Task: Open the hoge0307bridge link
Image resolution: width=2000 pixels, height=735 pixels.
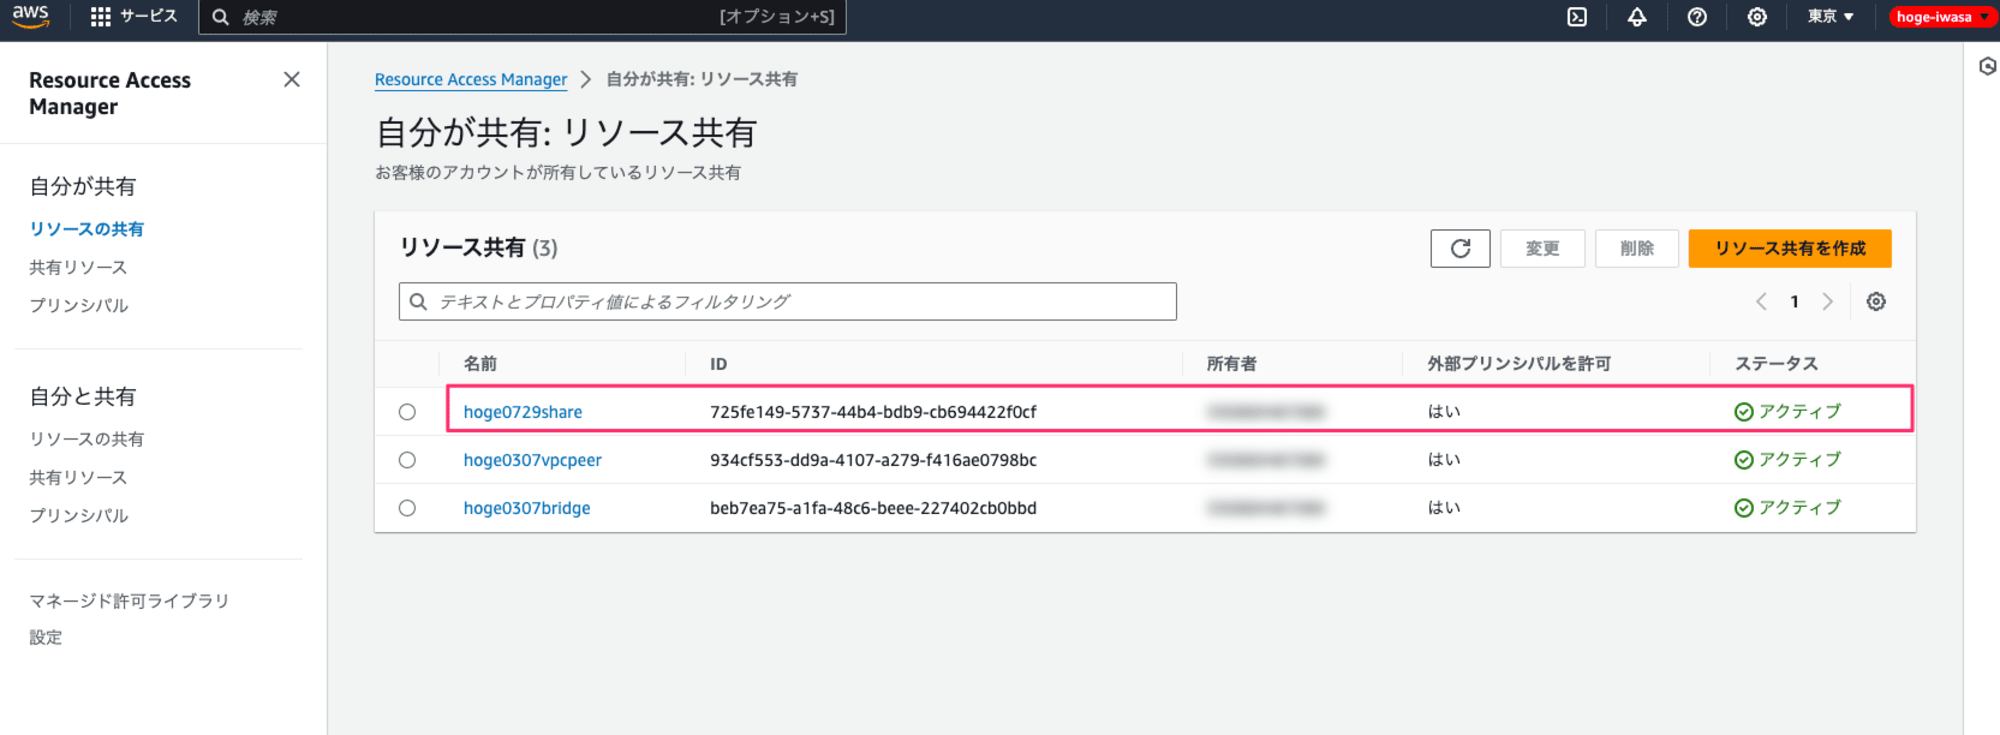Action: pos(527,507)
